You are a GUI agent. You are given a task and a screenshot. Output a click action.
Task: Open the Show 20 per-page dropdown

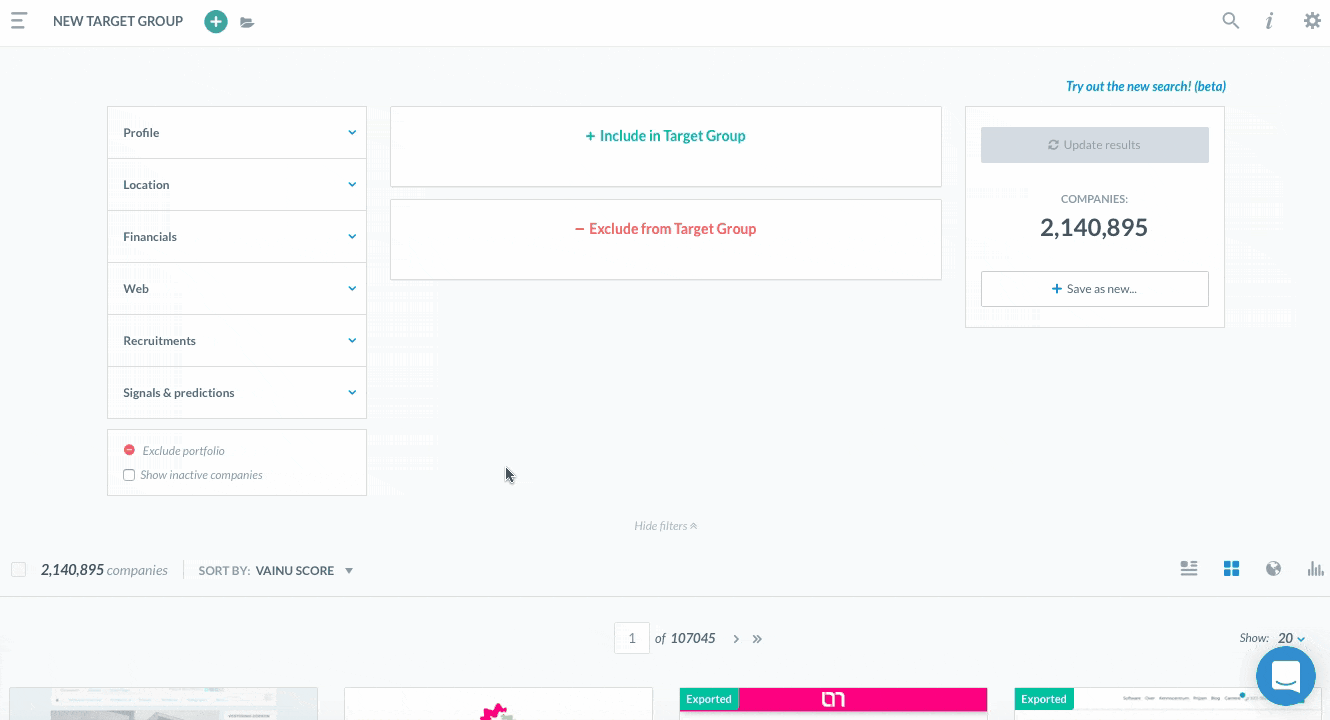click(x=1291, y=638)
